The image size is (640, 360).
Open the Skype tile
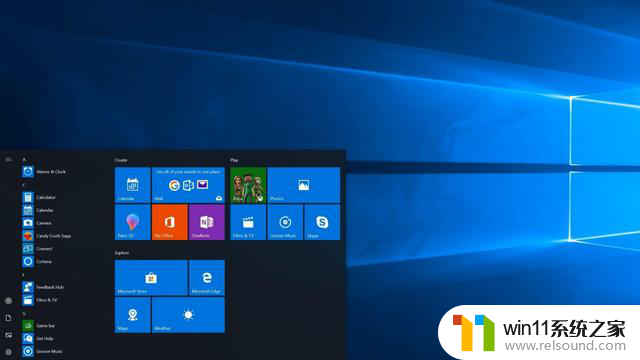[322, 222]
